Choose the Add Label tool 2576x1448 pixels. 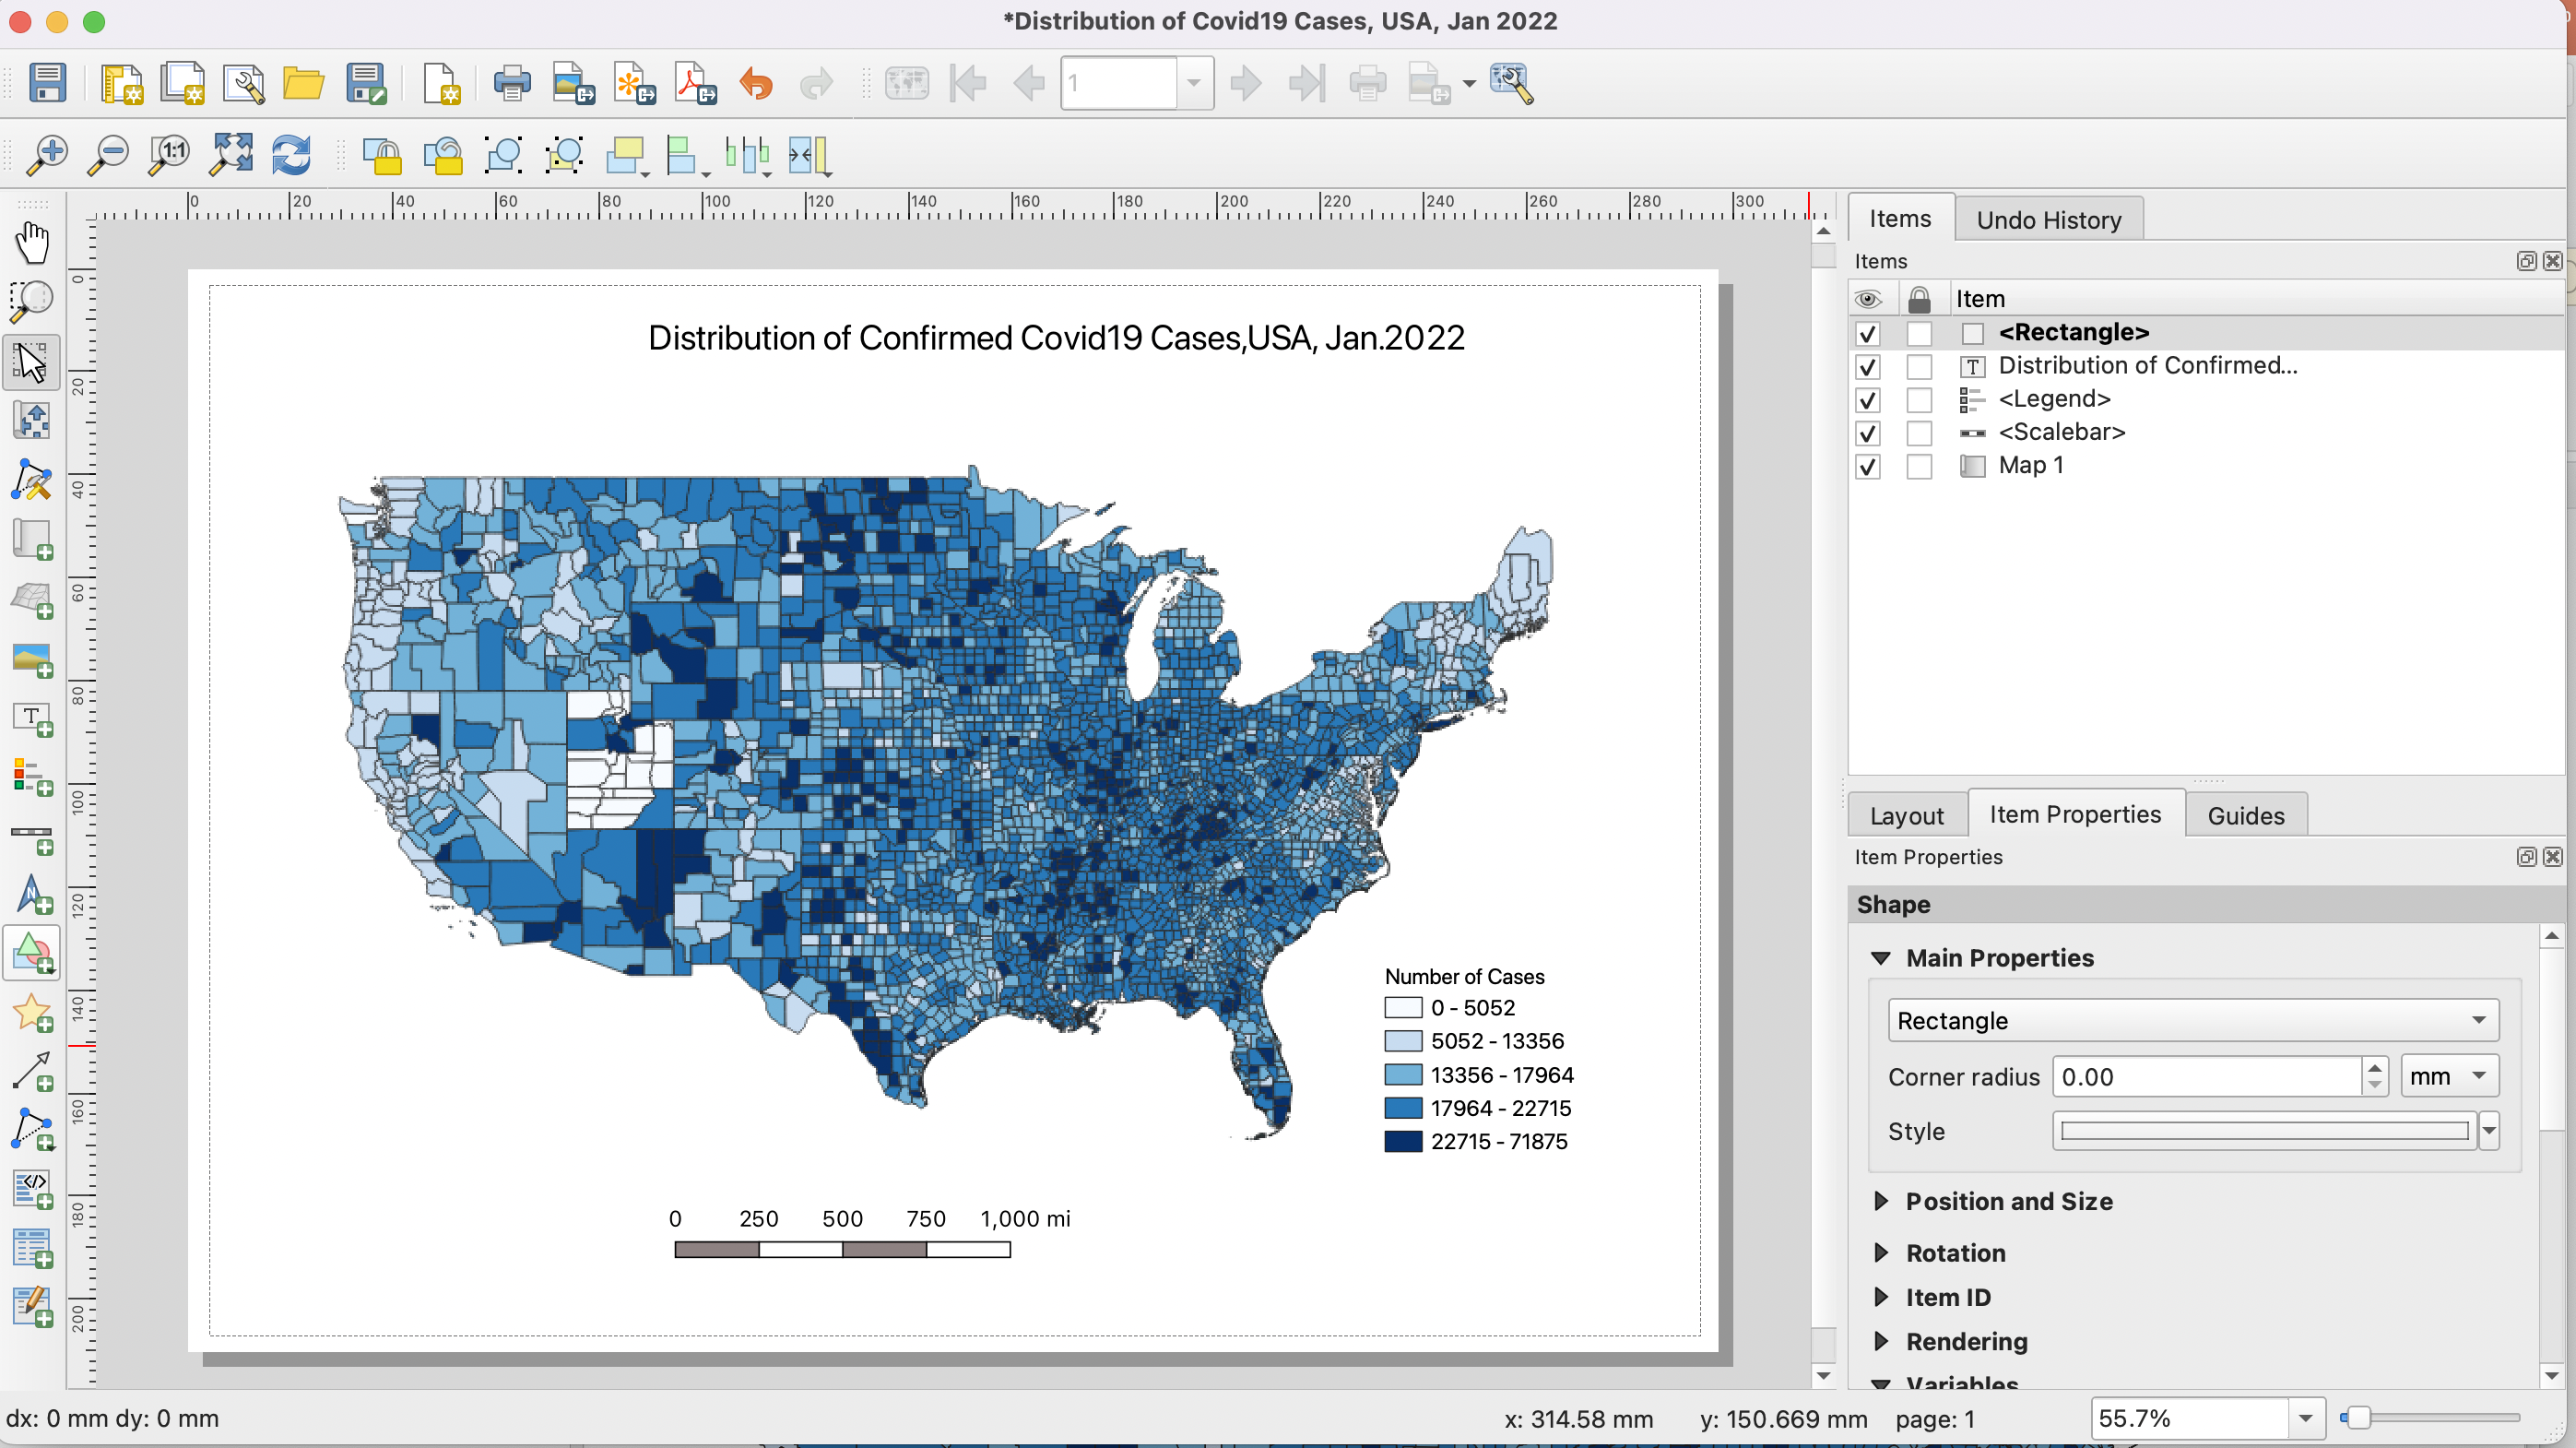pos(32,719)
